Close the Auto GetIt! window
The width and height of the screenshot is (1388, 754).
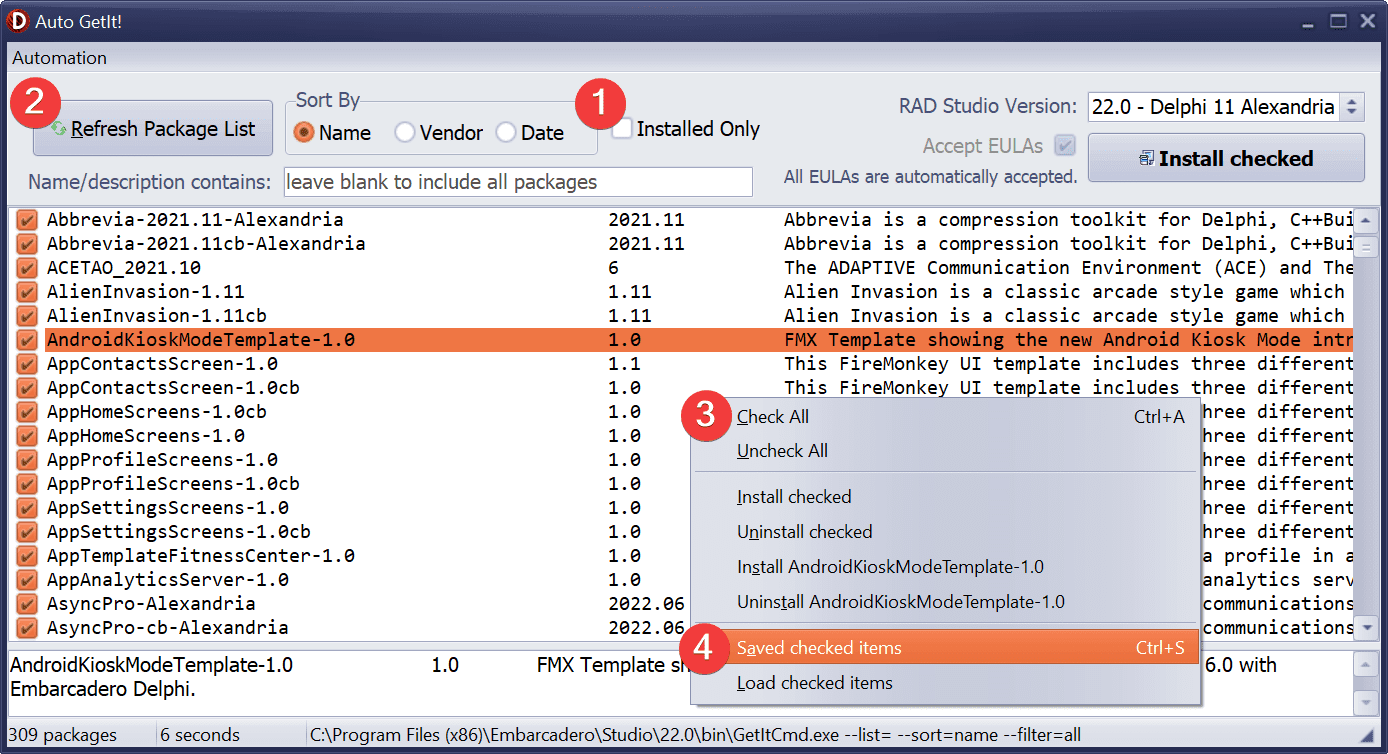1366,21
